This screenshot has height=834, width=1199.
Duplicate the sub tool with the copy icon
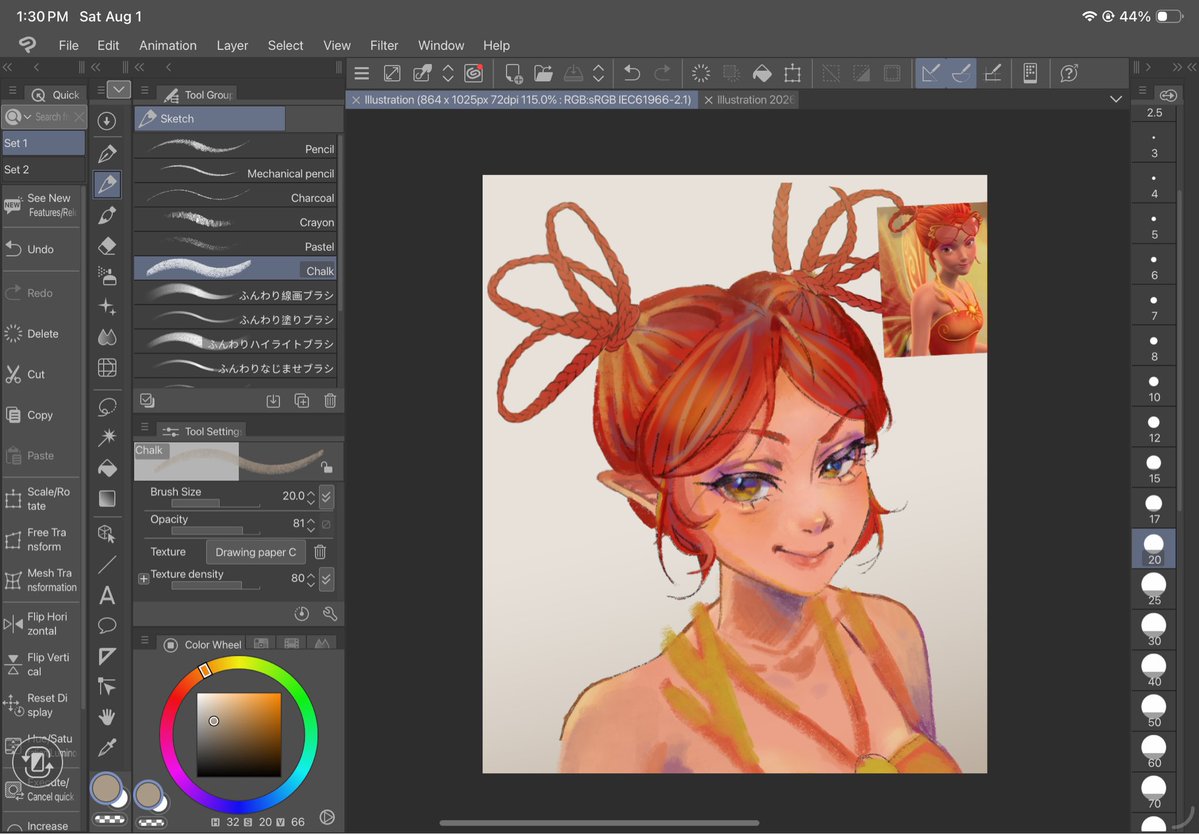click(x=302, y=401)
